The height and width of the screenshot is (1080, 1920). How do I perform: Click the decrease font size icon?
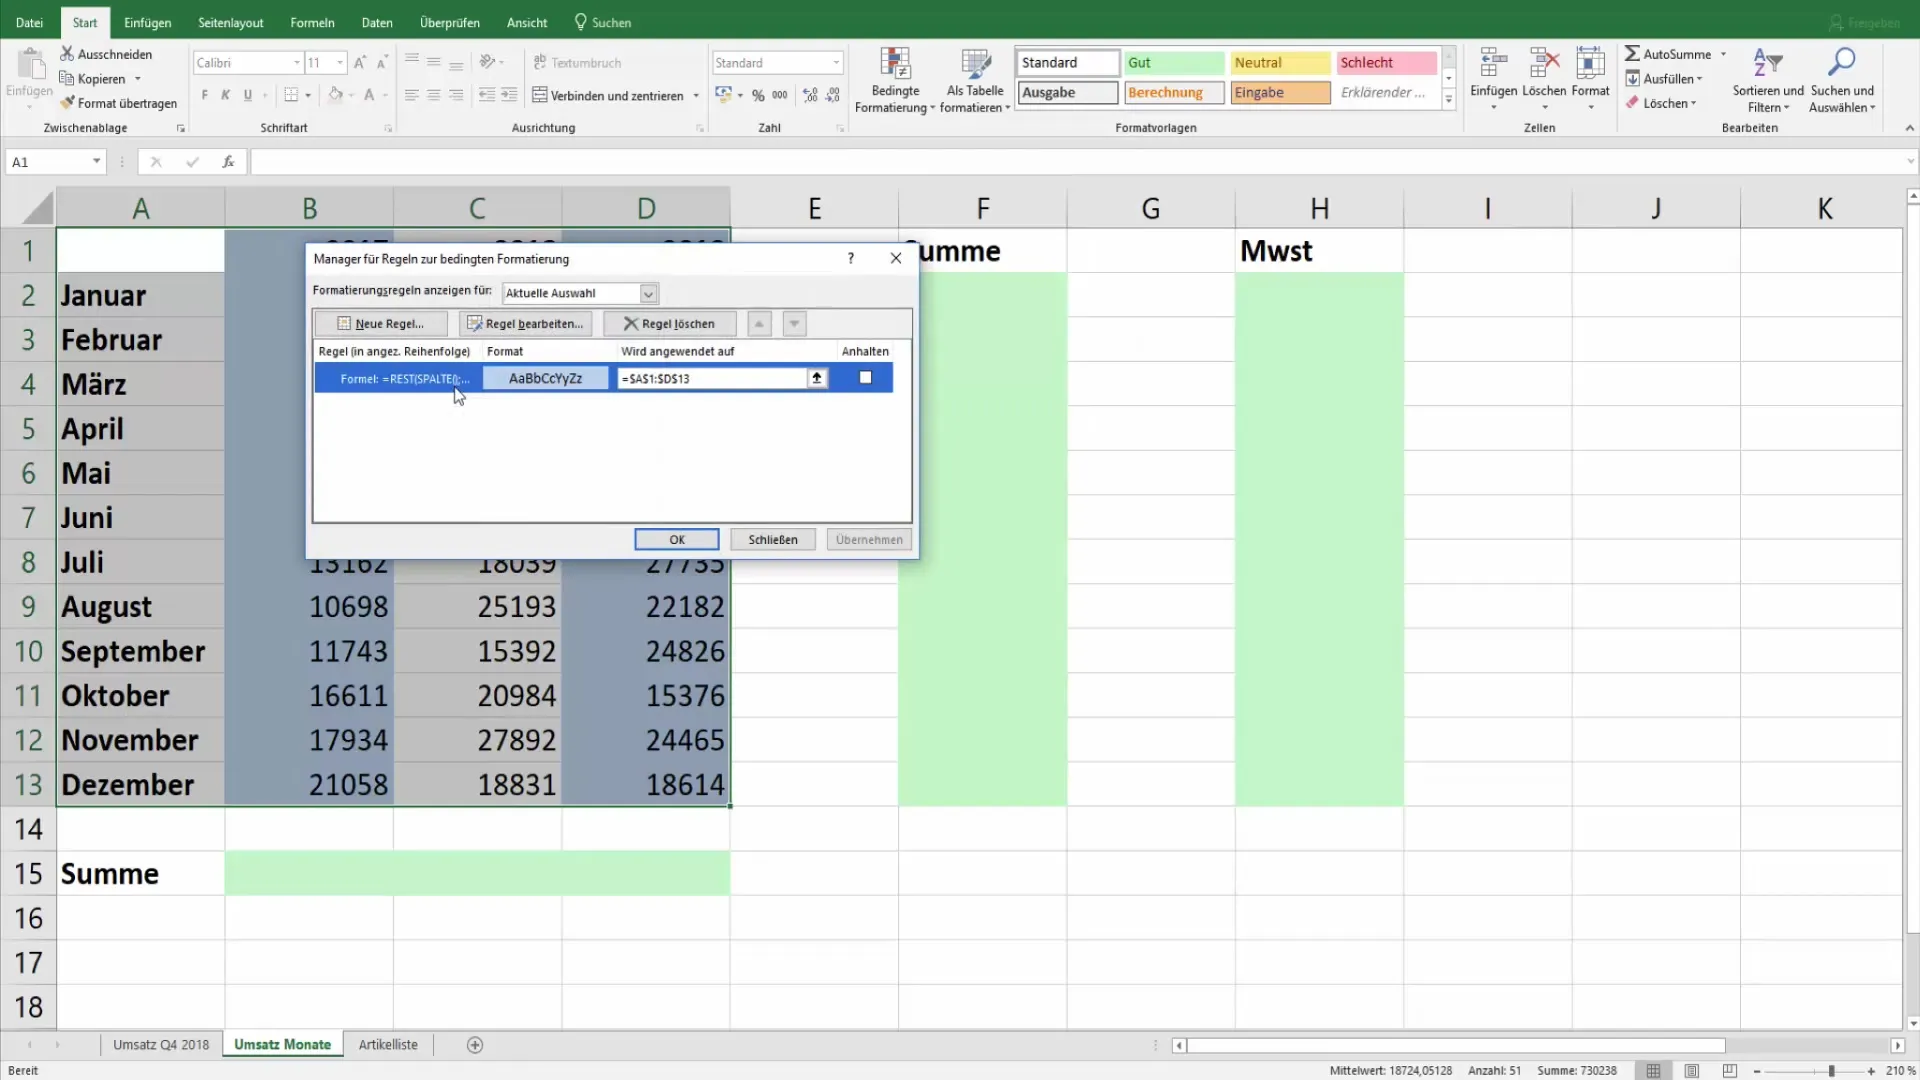[382, 62]
